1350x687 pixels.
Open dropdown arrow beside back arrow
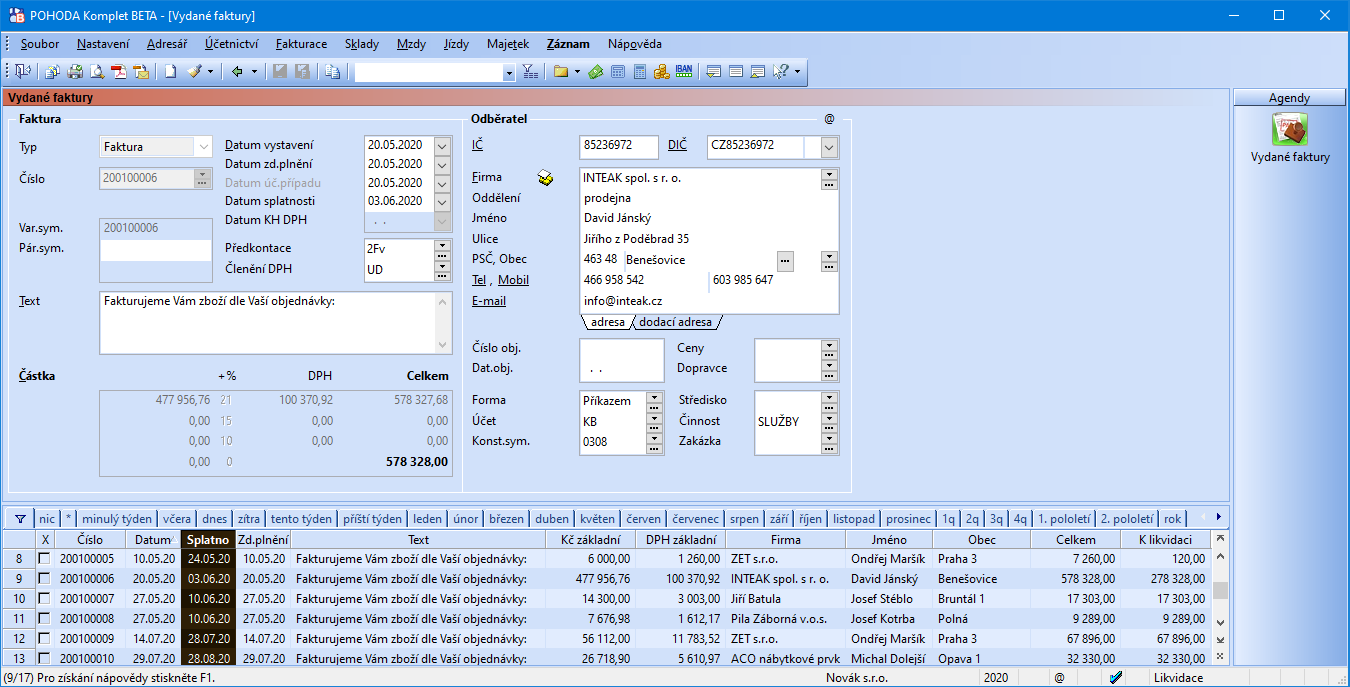click(254, 72)
